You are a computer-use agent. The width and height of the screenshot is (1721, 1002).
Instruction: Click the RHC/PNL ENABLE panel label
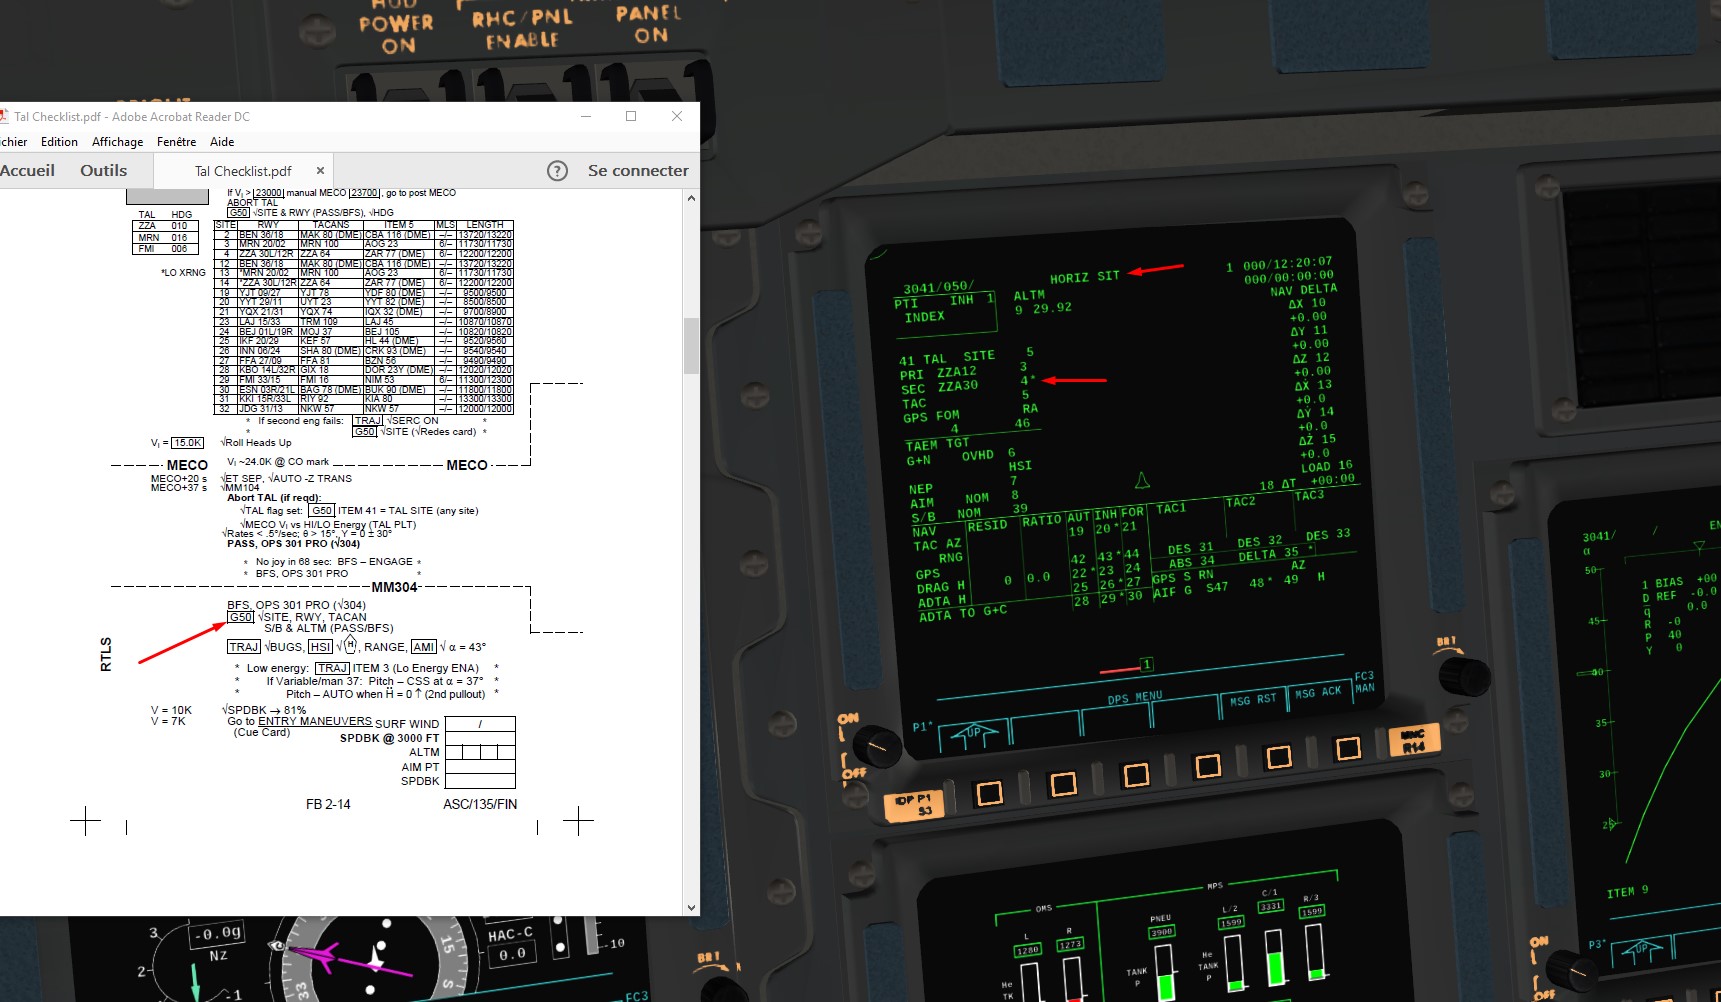(x=522, y=29)
